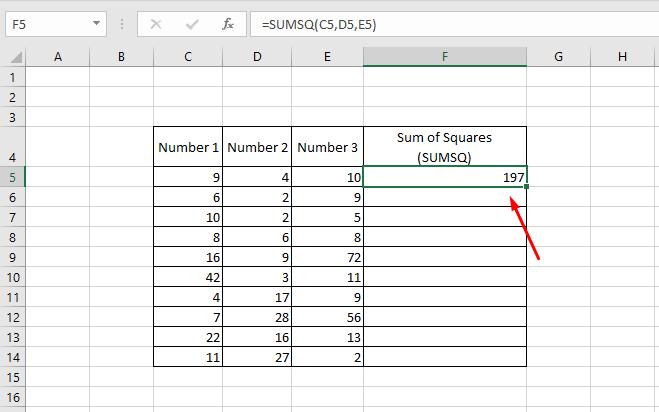659x412 pixels.
Task: Open the Insert Function fx dialog
Action: click(228, 24)
